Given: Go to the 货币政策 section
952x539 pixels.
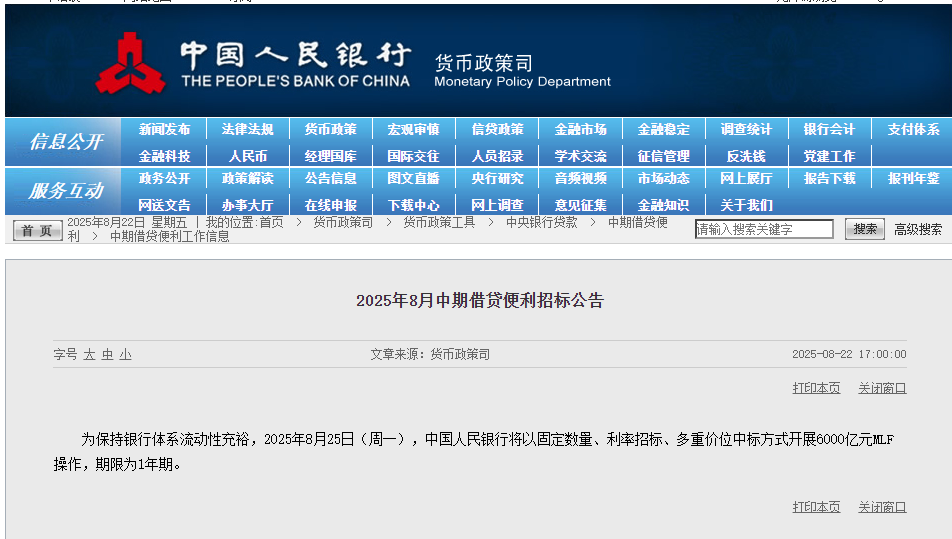Looking at the screenshot, I should (330, 129).
